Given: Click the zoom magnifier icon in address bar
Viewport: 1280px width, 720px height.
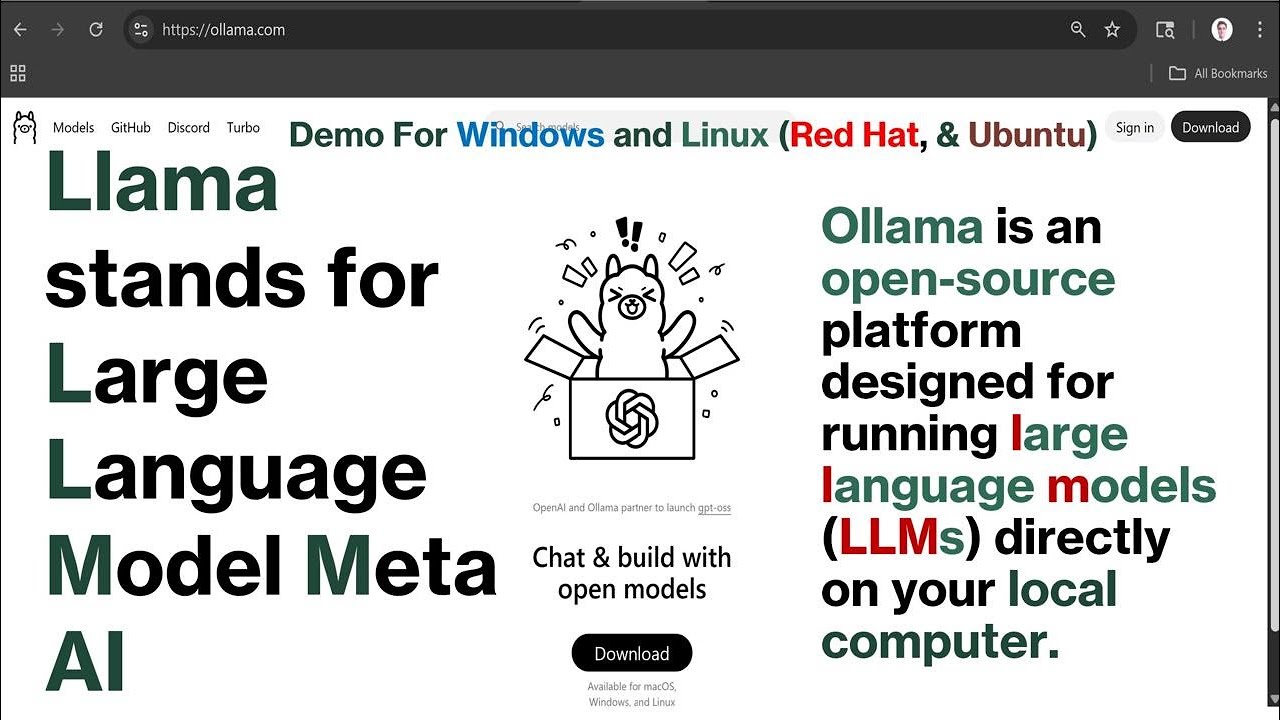Looking at the screenshot, I should coord(1078,30).
